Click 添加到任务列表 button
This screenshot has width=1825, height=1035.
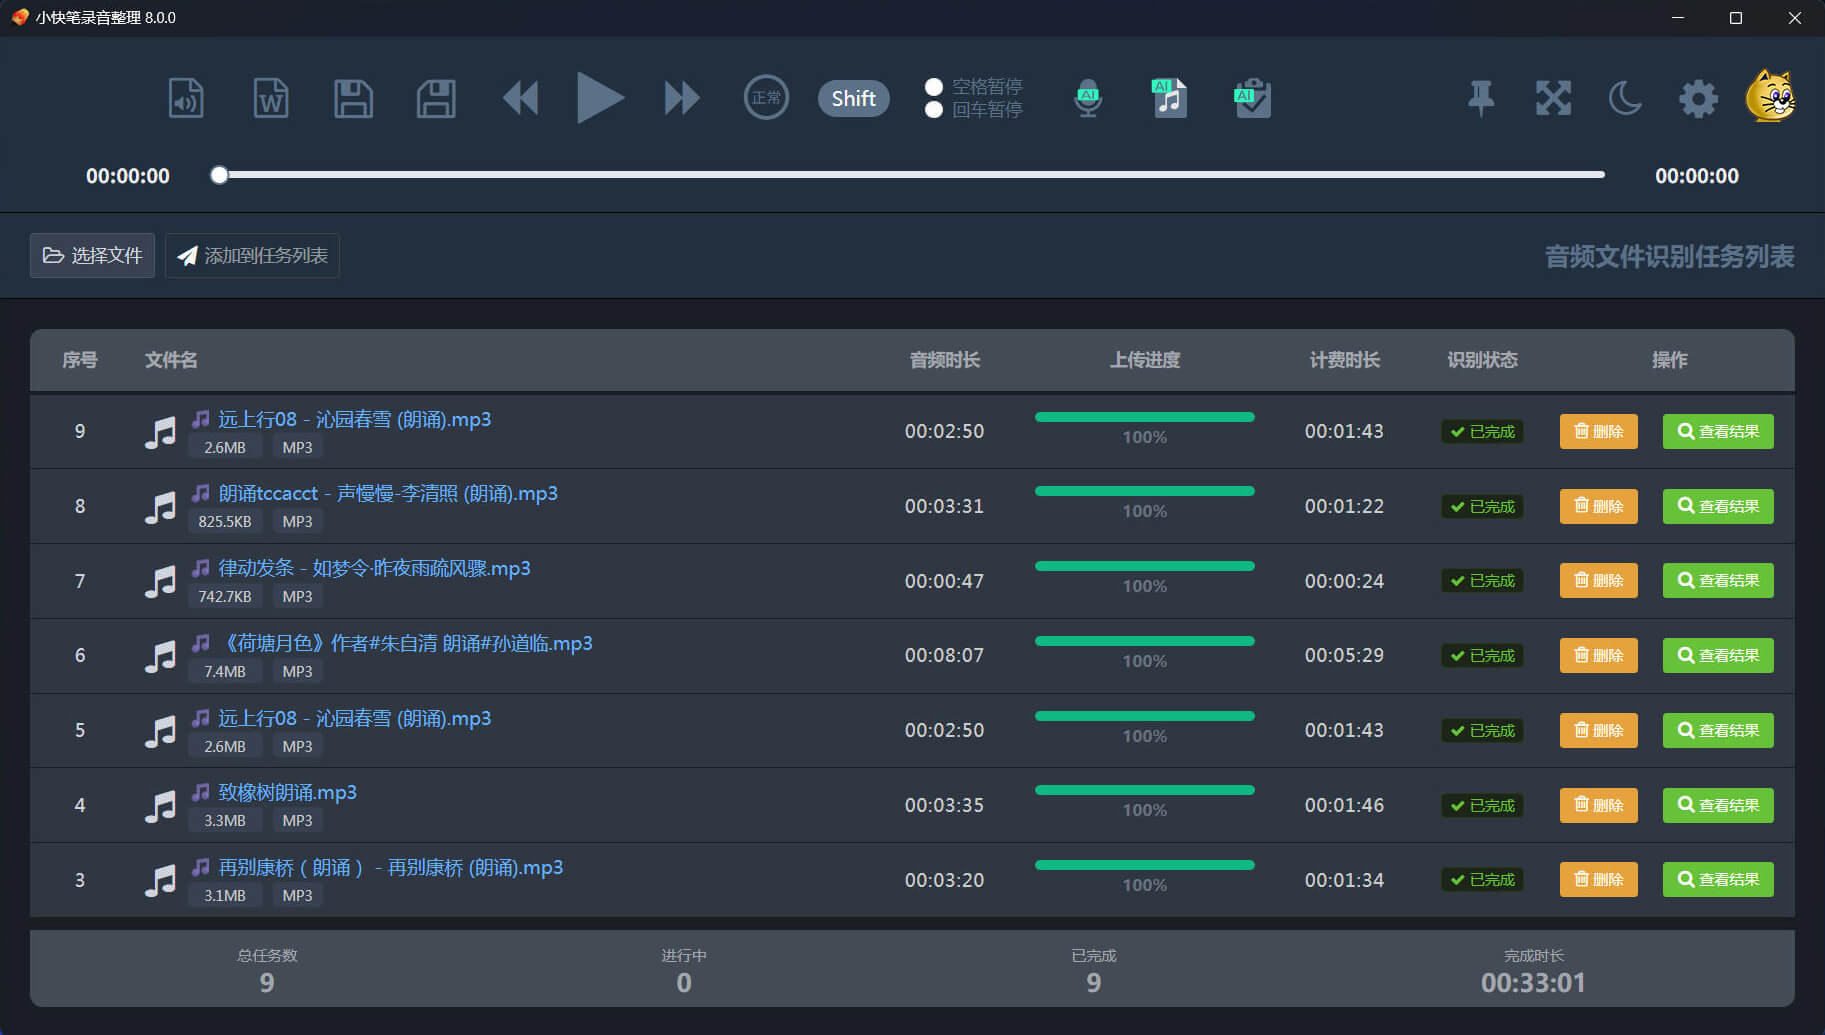(x=252, y=256)
